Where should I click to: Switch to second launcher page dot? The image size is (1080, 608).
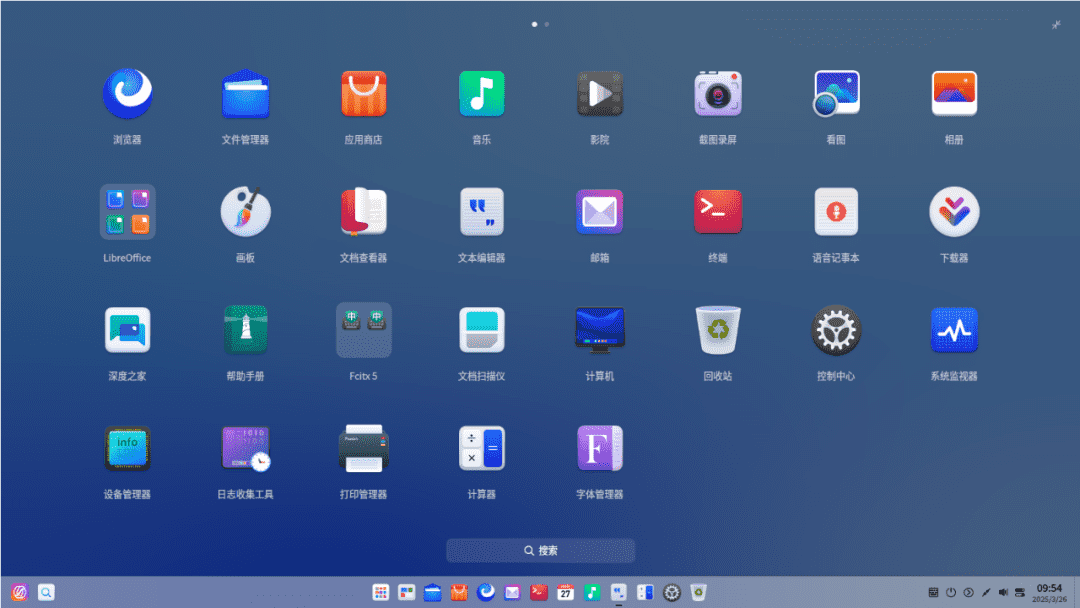pos(547,23)
